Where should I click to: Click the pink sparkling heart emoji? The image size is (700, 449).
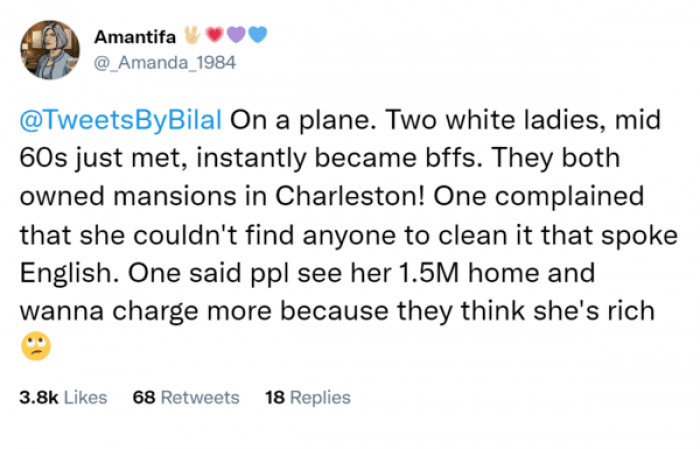click(212, 37)
